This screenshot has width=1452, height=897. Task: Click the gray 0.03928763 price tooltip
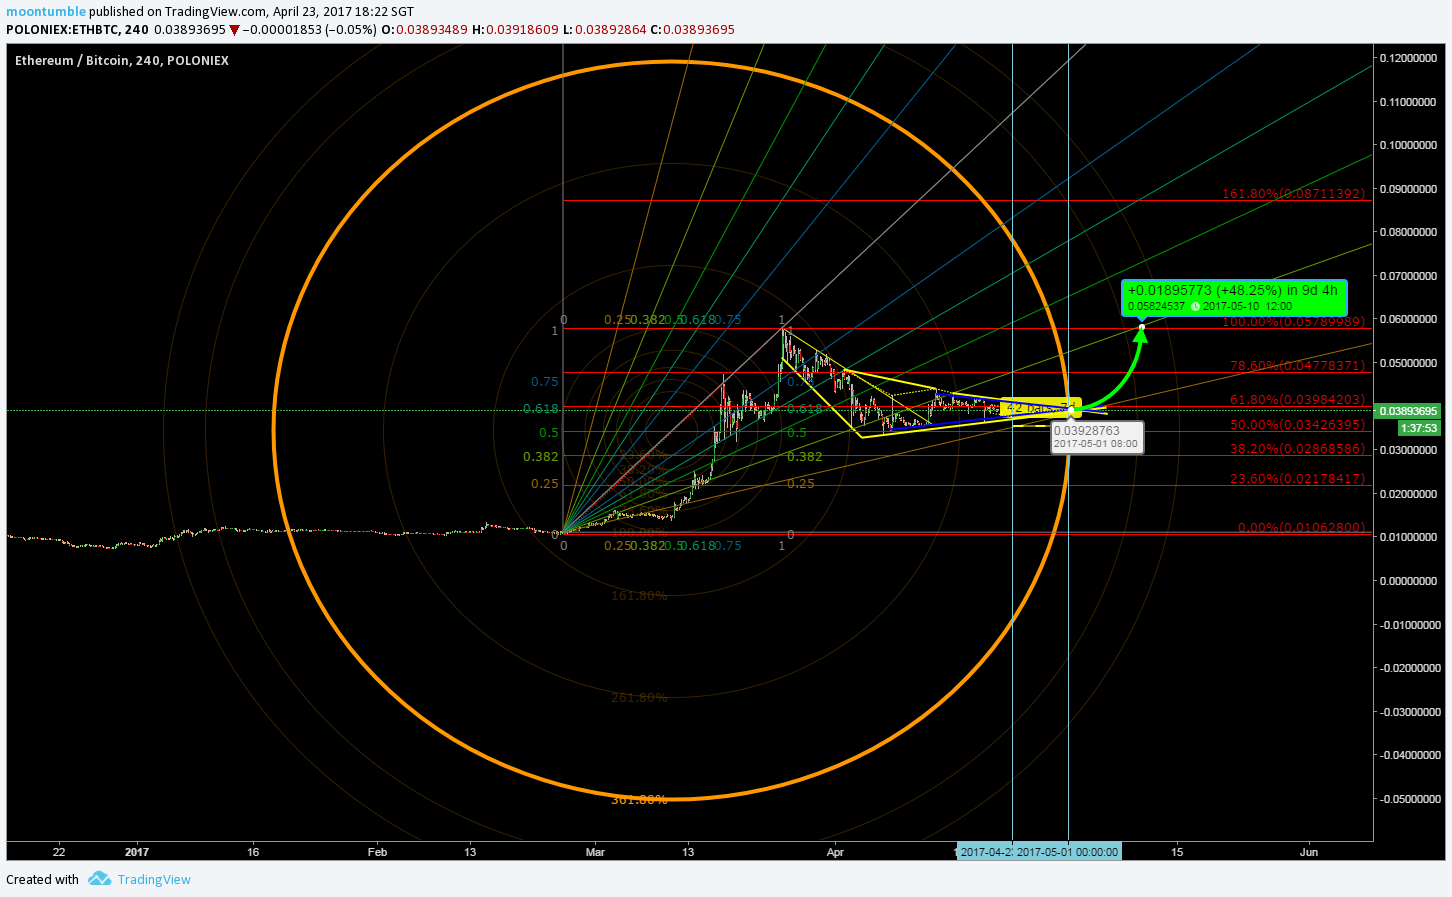click(x=1097, y=437)
